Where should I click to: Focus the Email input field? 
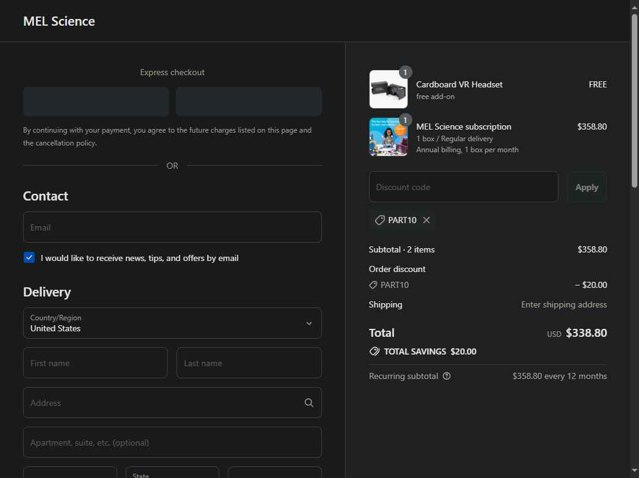(x=172, y=227)
